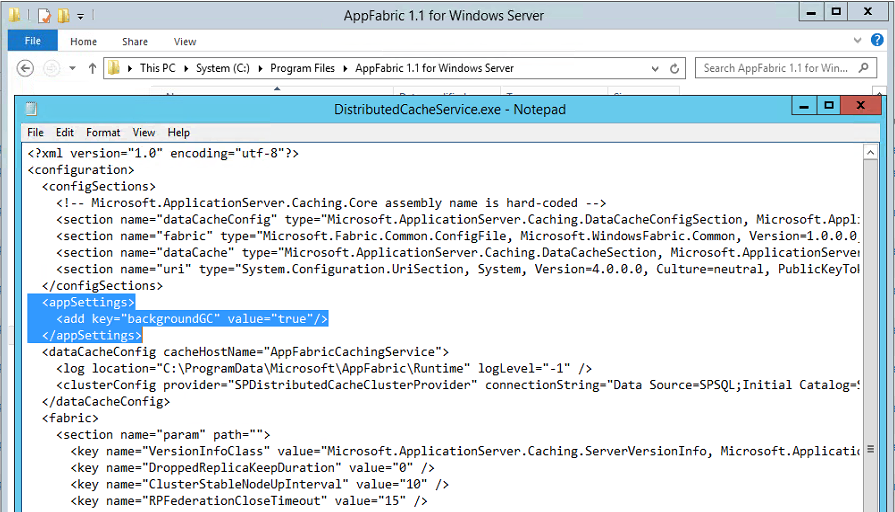Select System (C:) in the breadcrumb path
The image size is (895, 512).
click(223, 68)
